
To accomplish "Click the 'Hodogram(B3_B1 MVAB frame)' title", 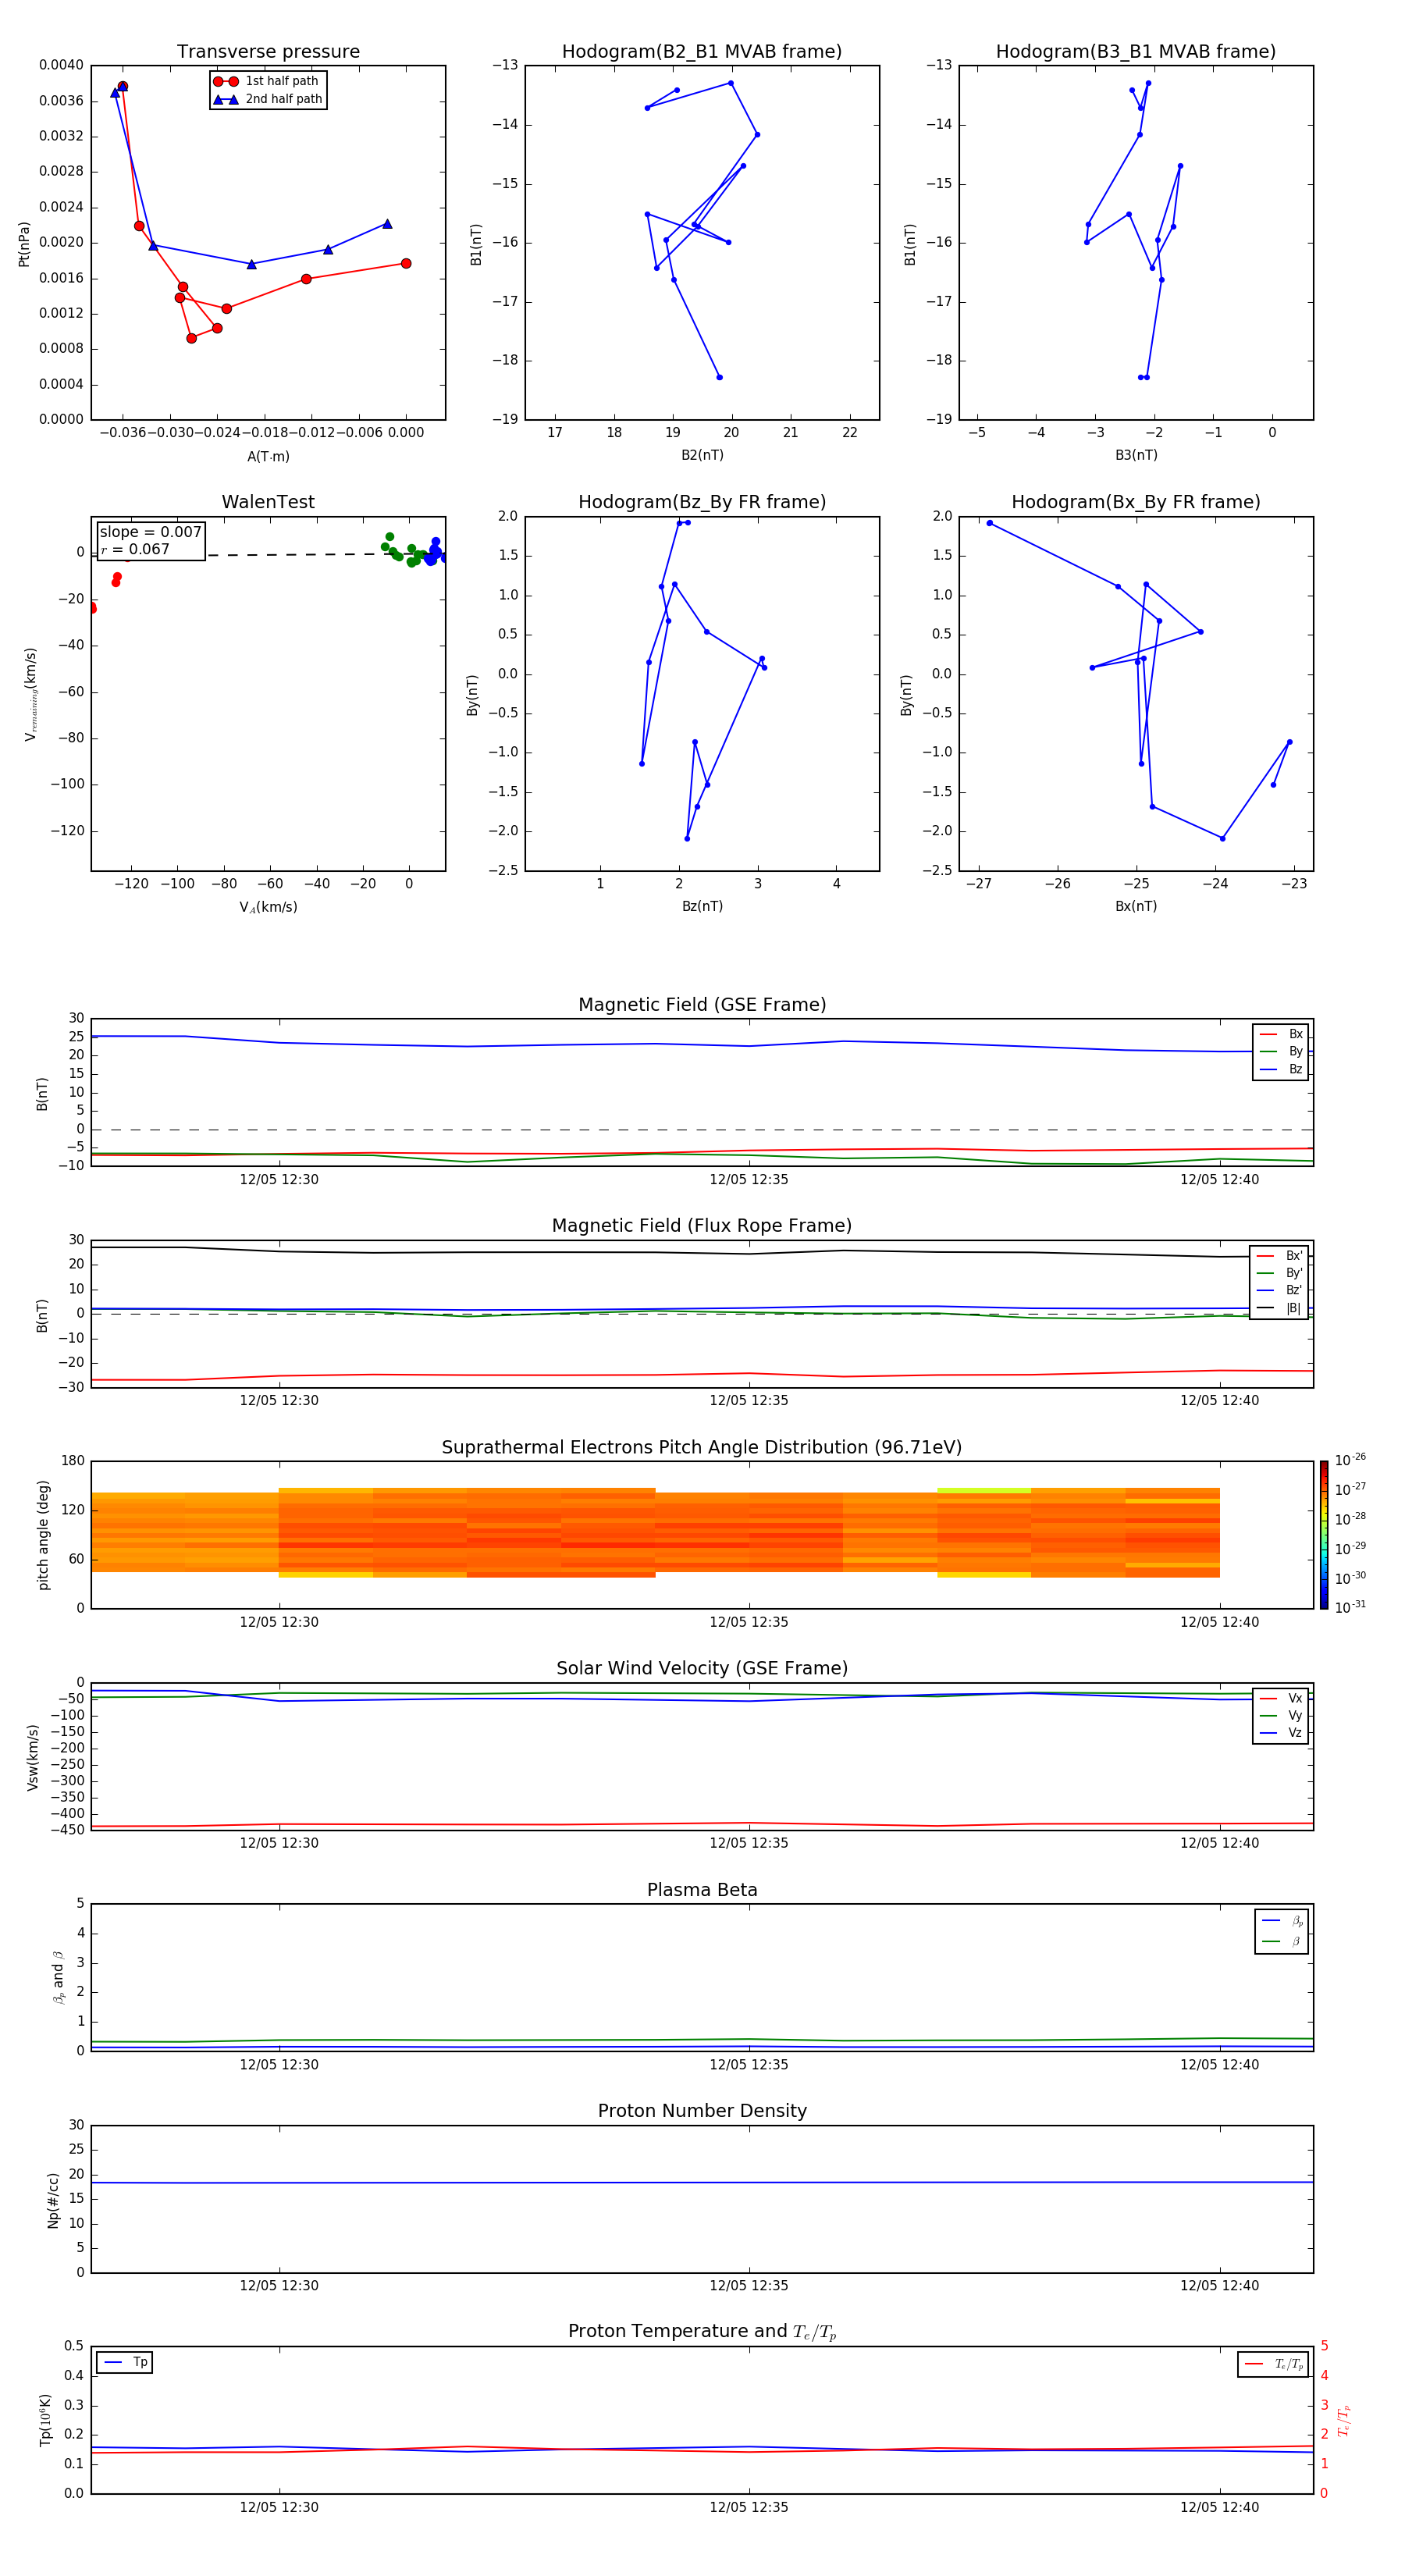I will [1136, 51].
